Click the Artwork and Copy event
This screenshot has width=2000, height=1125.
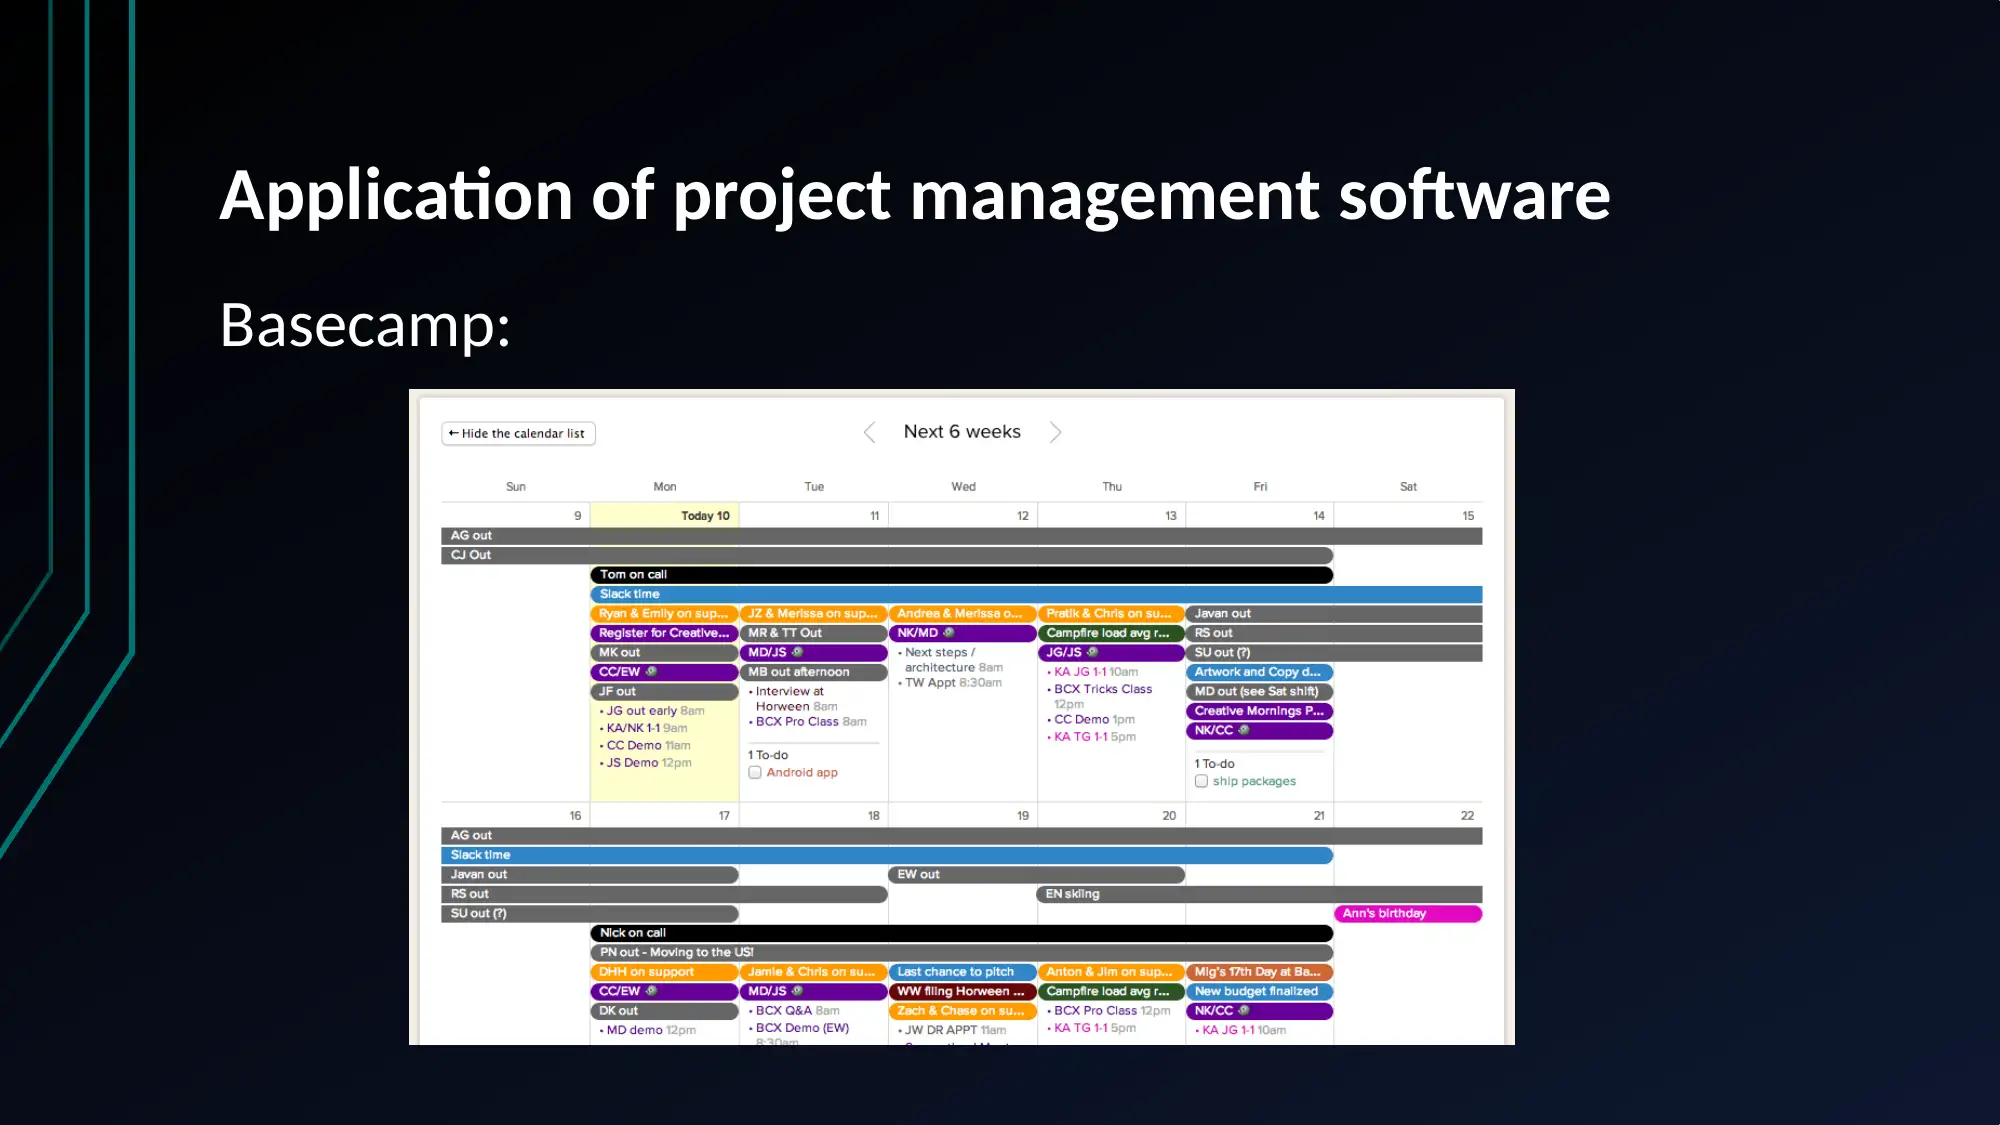pos(1259,672)
